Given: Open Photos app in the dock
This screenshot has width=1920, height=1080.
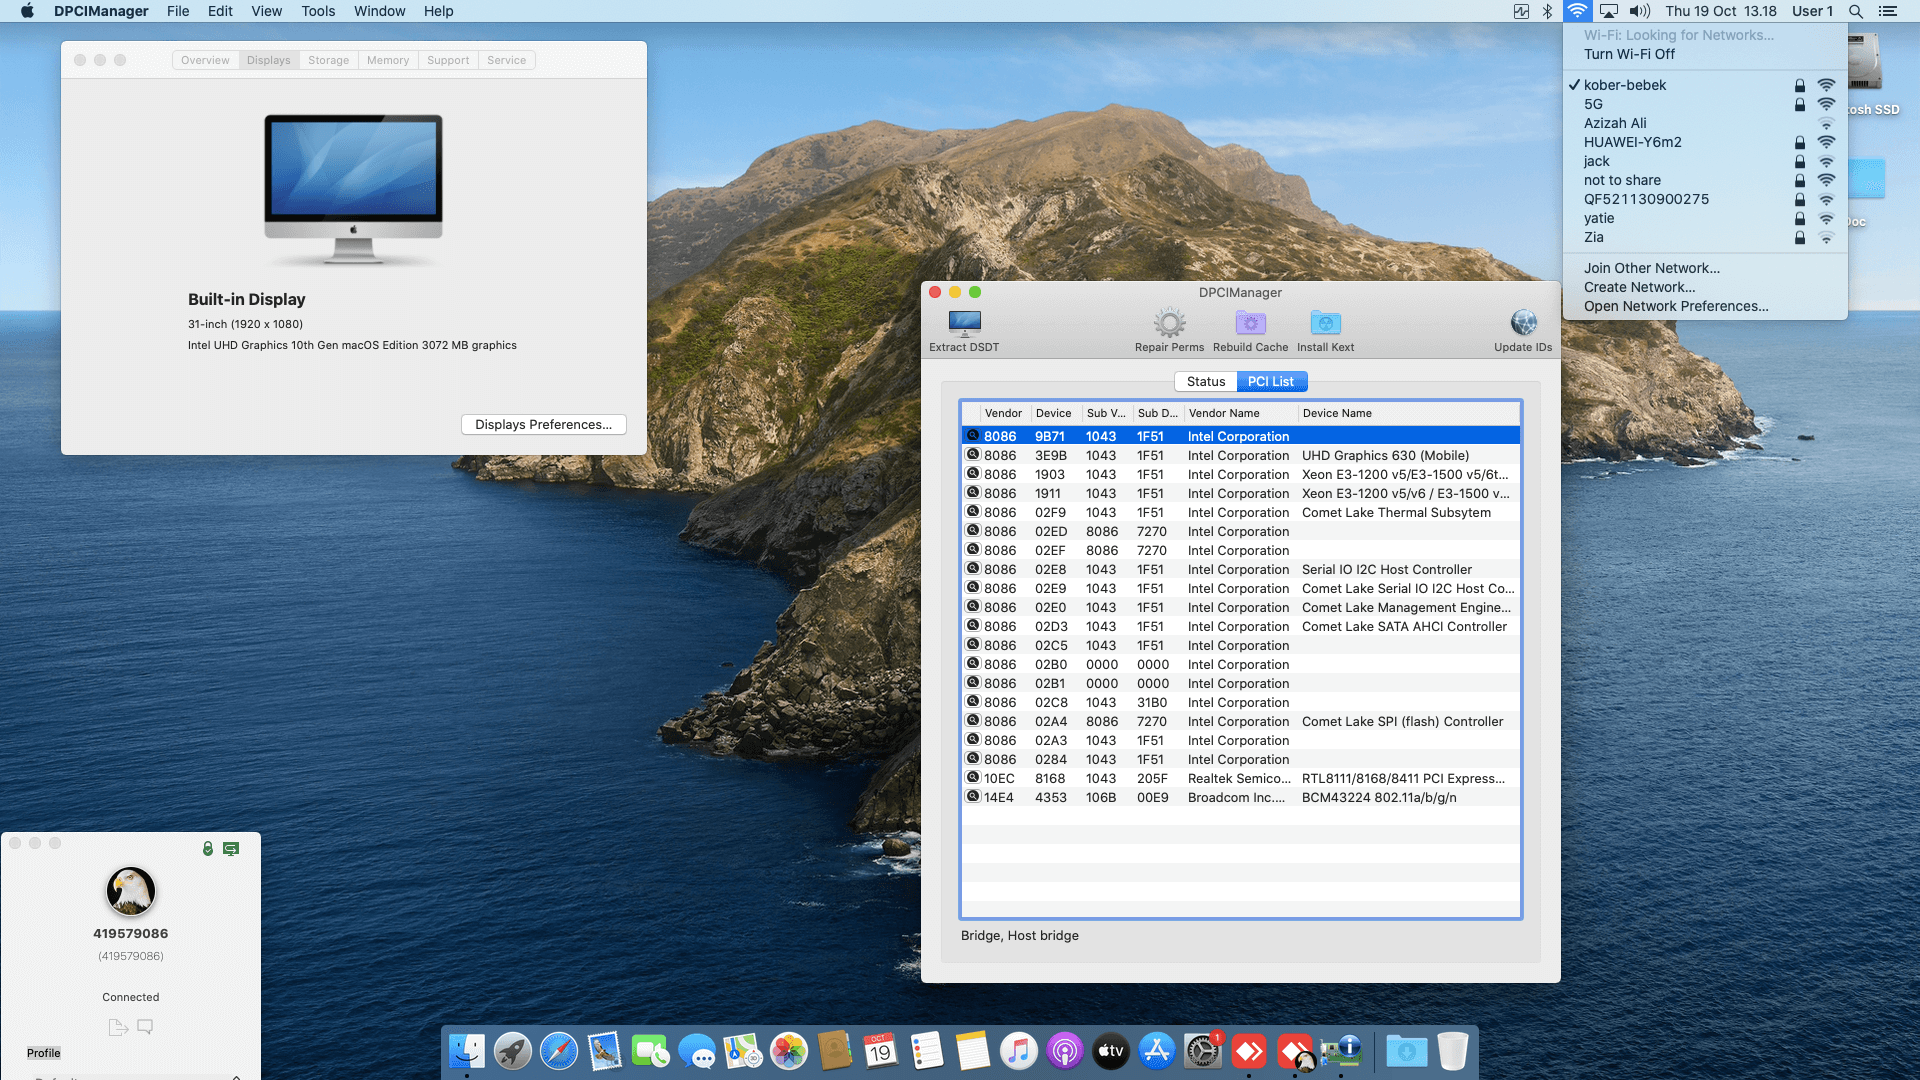Looking at the screenshot, I should 789,1051.
